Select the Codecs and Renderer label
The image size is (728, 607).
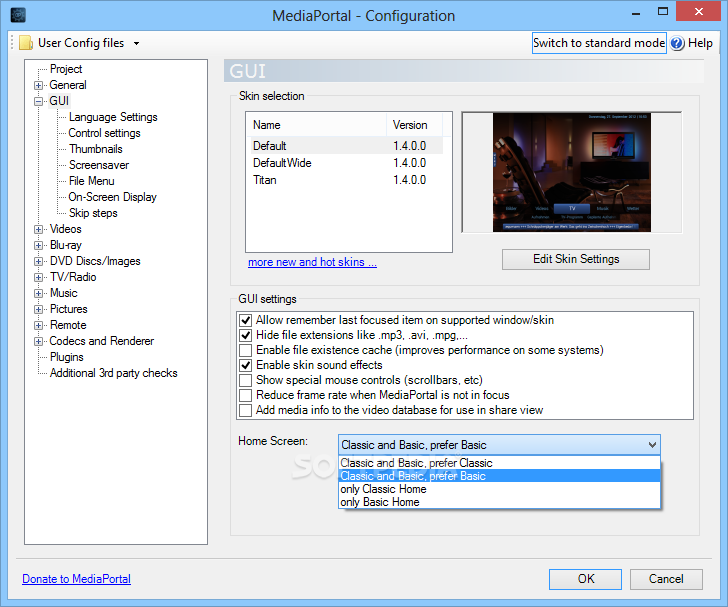(x=102, y=341)
